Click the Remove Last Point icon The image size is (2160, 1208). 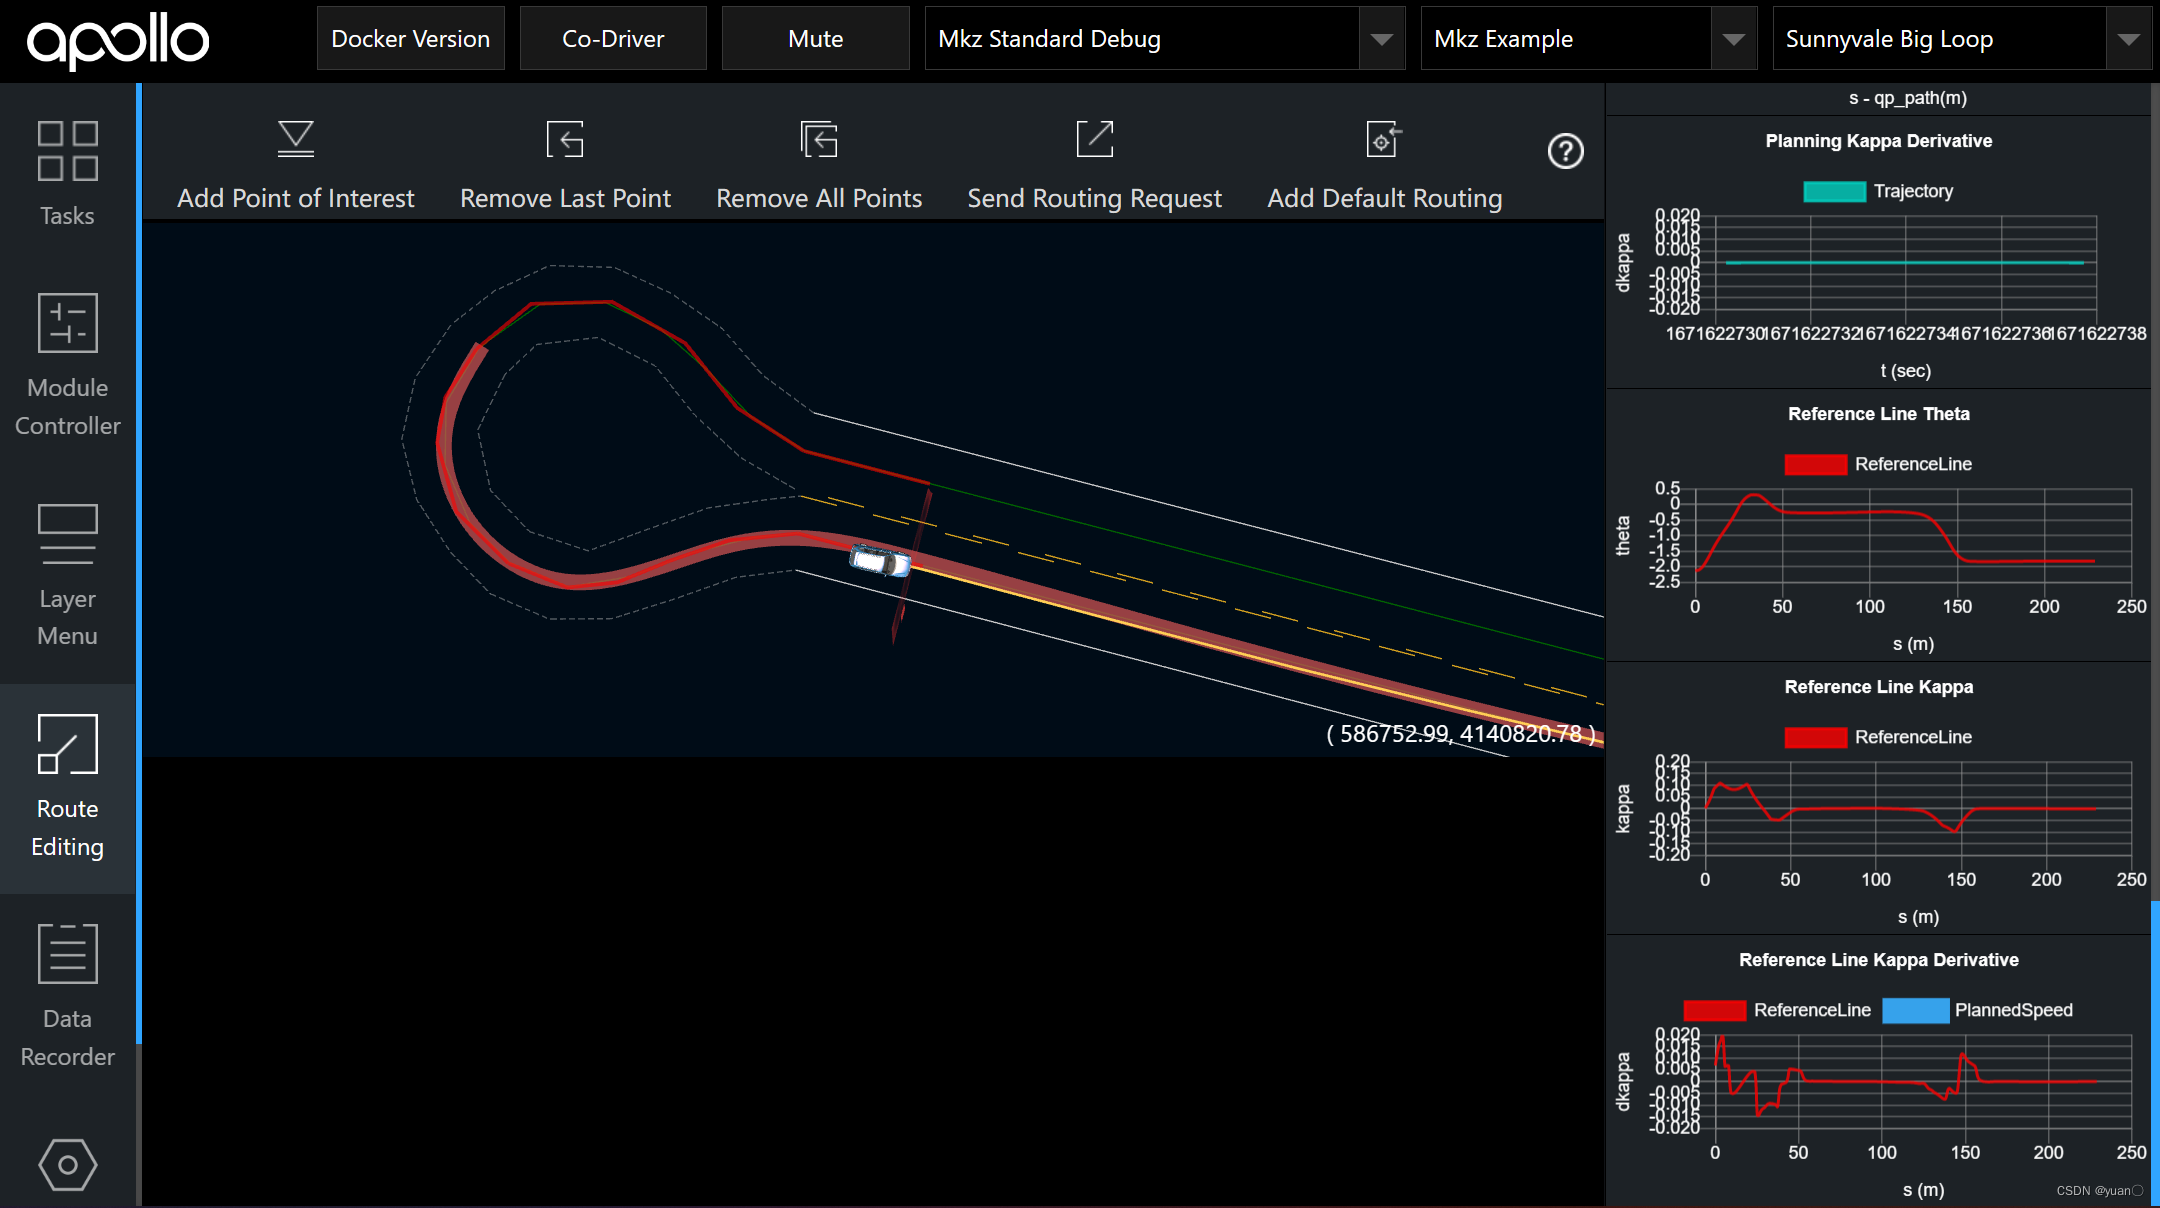(565, 139)
